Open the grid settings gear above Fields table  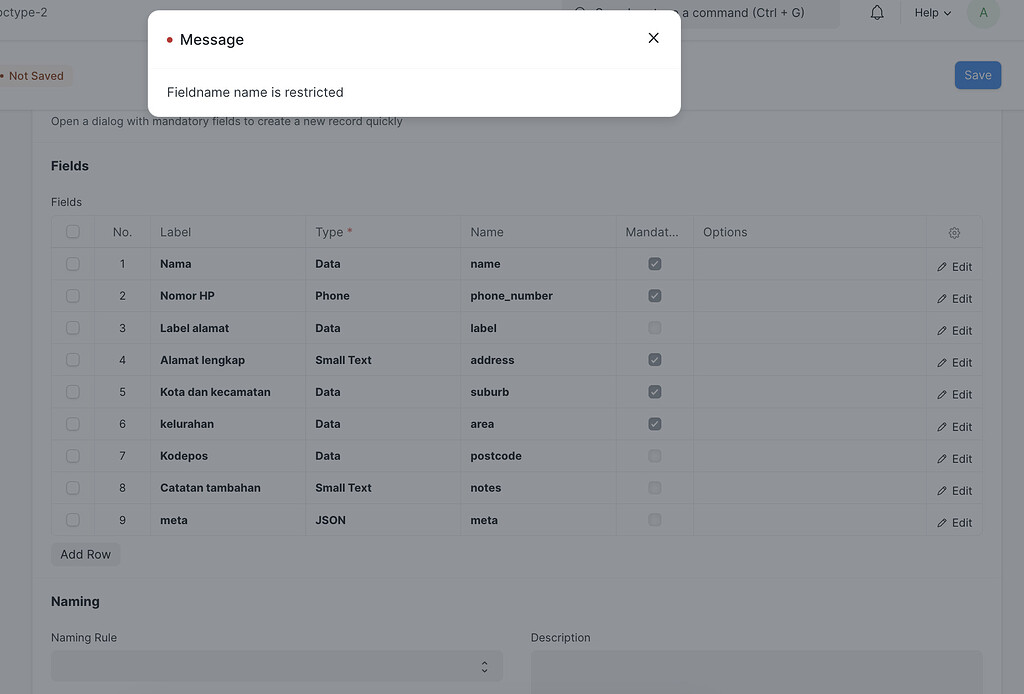click(x=953, y=231)
